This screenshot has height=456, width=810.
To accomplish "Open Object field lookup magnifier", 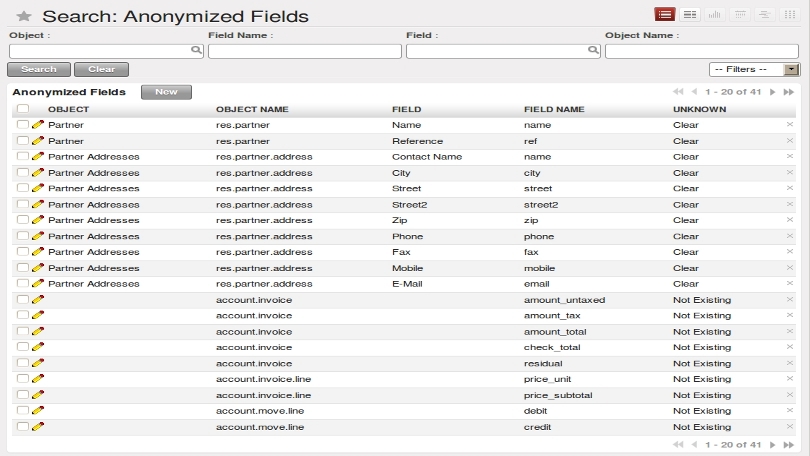I will pyautogui.click(x=196, y=50).
